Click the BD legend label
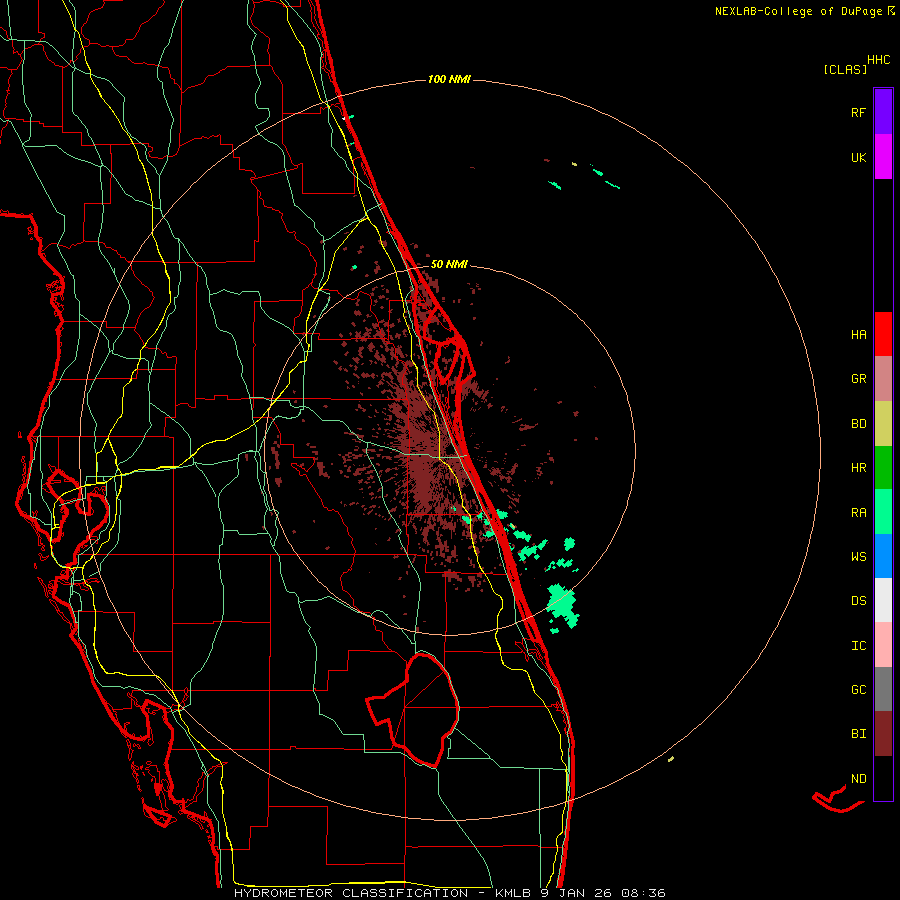This screenshot has height=900, width=900. point(858,424)
